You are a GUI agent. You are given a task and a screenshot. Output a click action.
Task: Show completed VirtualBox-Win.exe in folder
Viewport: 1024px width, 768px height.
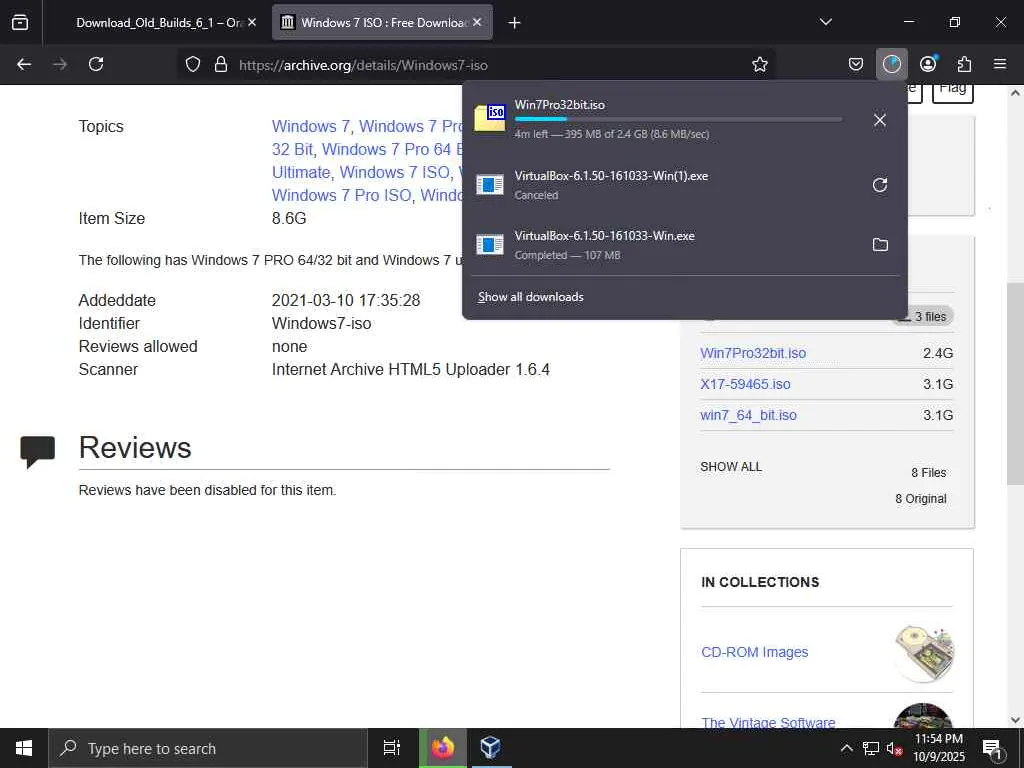(880, 244)
